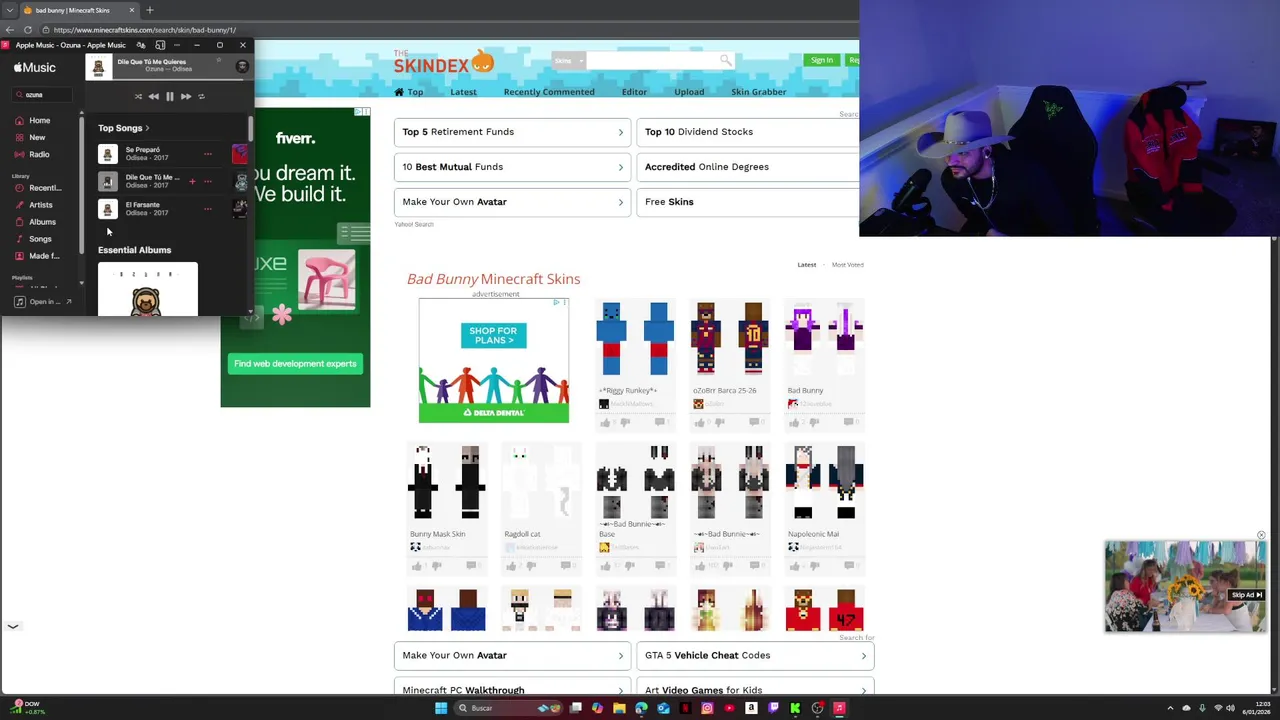Image resolution: width=1280 pixels, height=720 pixels.
Task: Open Top 5 Retirement Funds ad link
Action: point(512,132)
